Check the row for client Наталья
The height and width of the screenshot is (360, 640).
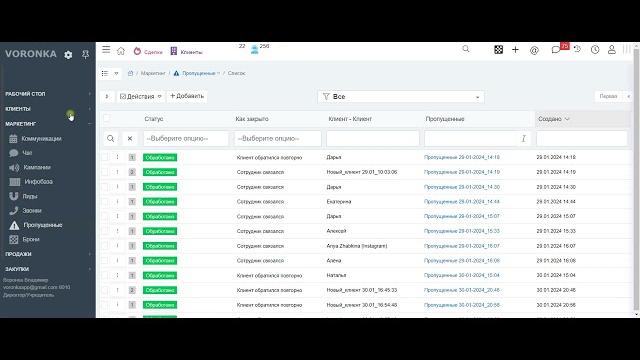(105, 276)
